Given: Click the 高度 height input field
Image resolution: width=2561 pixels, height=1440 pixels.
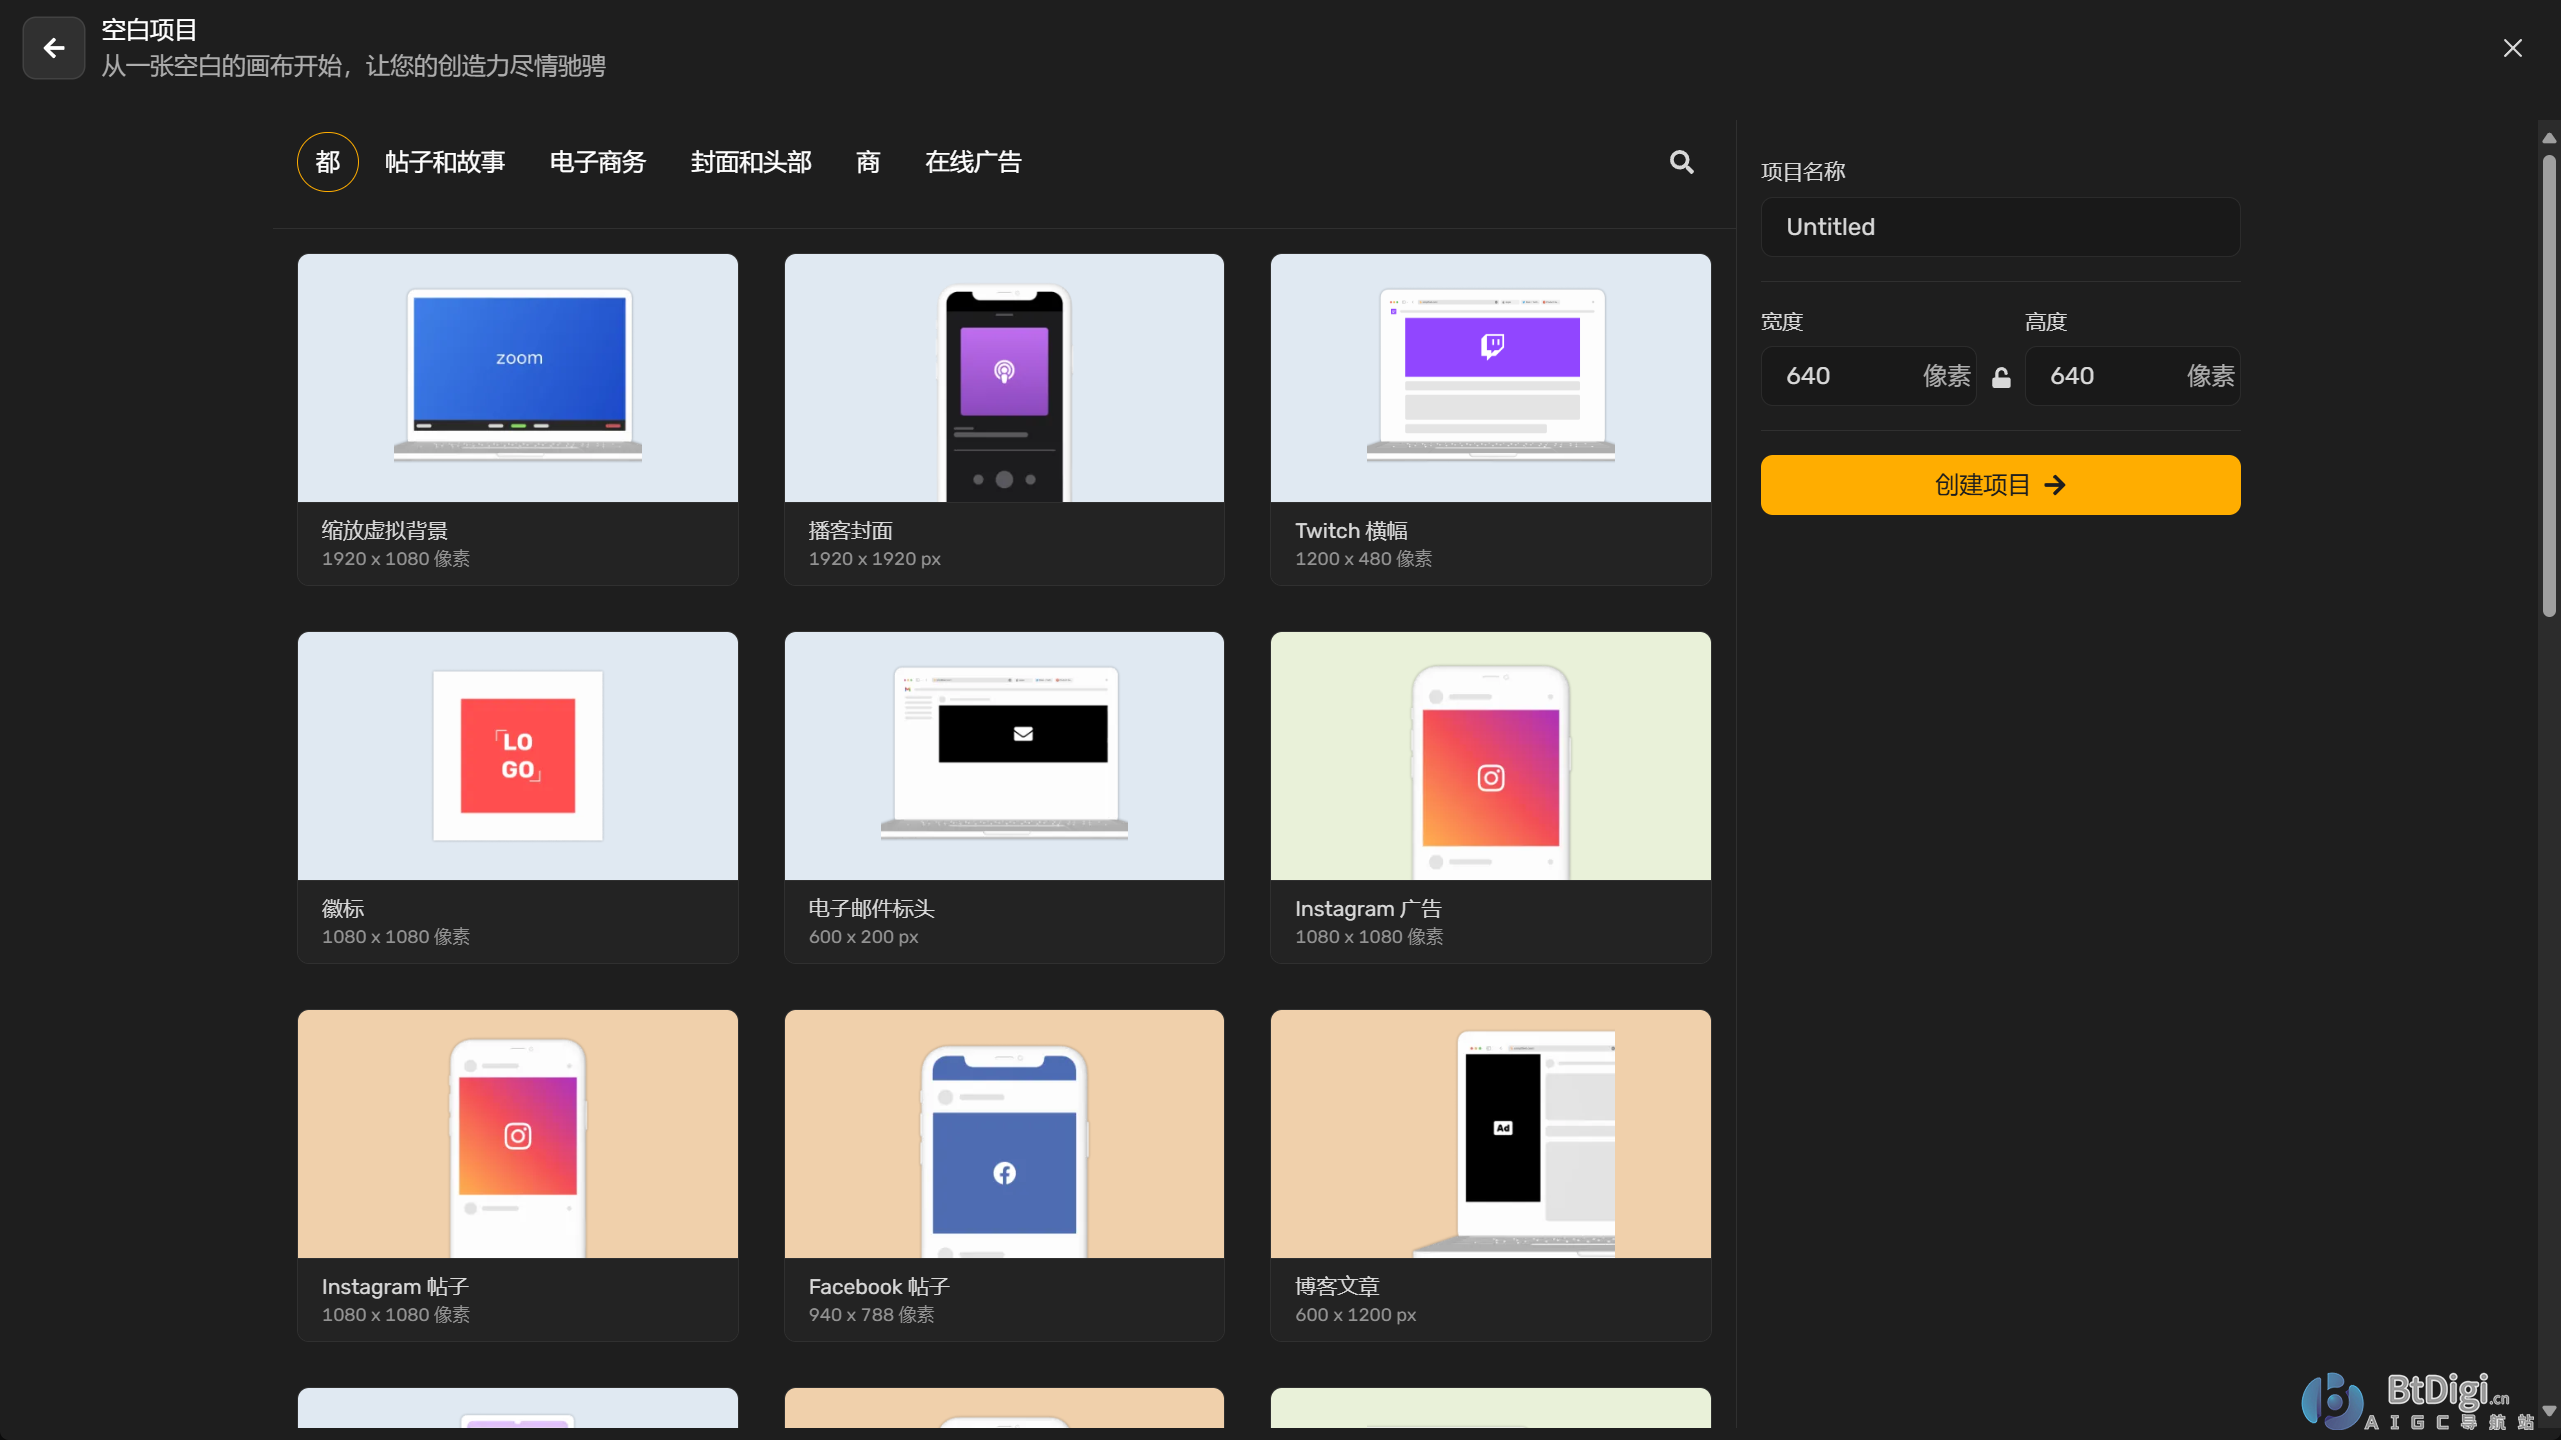Looking at the screenshot, I should [x=2132, y=376].
